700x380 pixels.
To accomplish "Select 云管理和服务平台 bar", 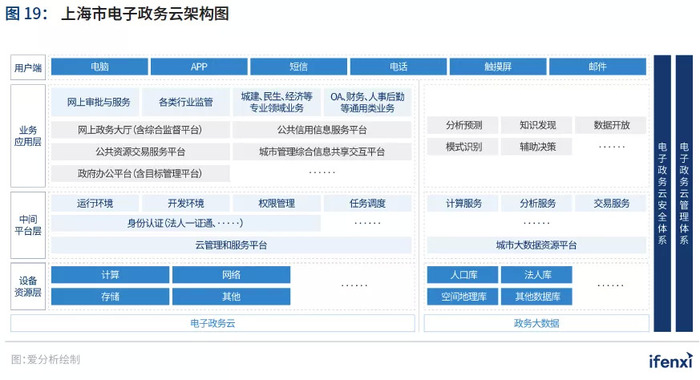I will 231,245.
